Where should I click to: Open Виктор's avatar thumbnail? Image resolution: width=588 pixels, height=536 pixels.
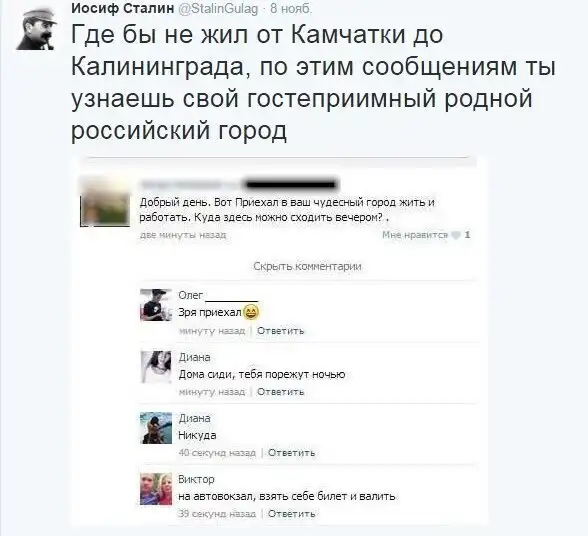pyautogui.click(x=156, y=489)
